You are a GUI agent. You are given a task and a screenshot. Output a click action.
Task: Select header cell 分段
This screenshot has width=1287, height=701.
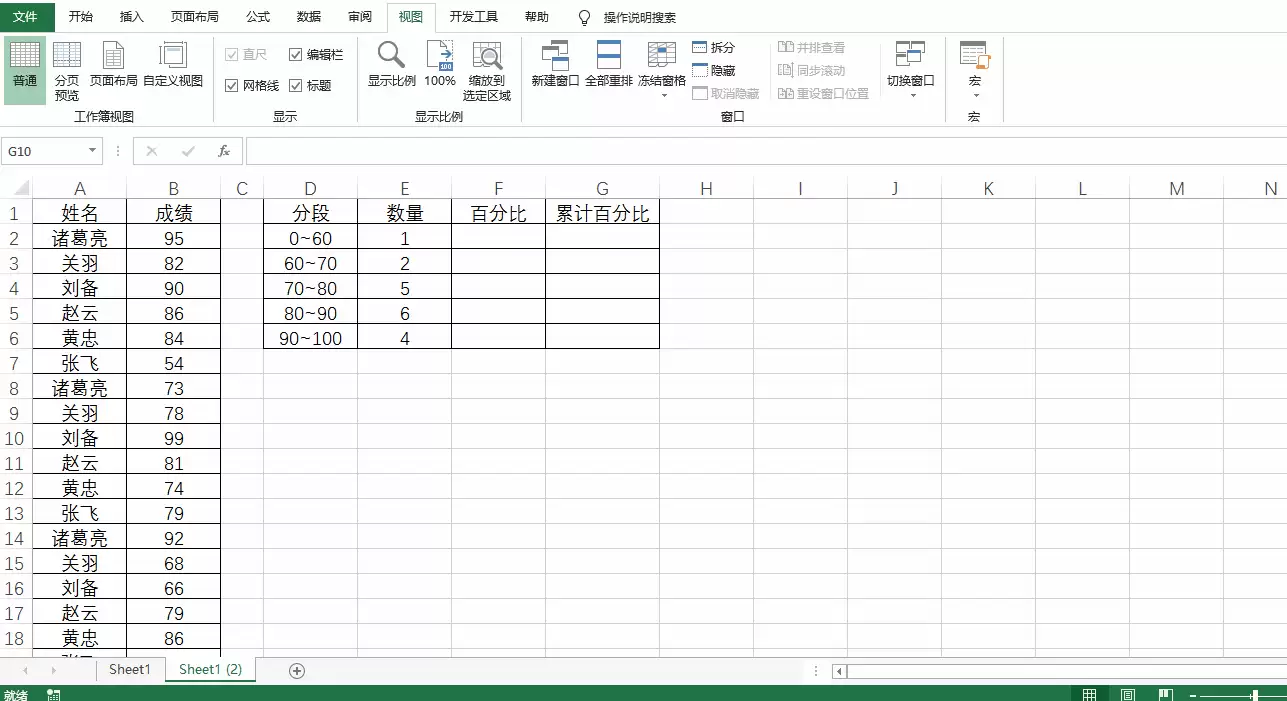coord(310,213)
